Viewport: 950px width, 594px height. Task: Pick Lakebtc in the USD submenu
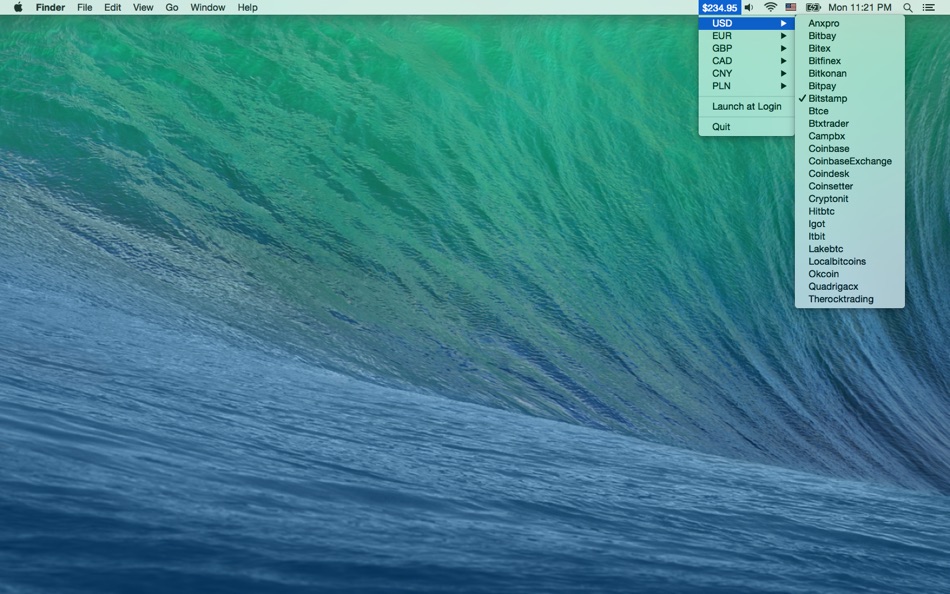coord(849,249)
